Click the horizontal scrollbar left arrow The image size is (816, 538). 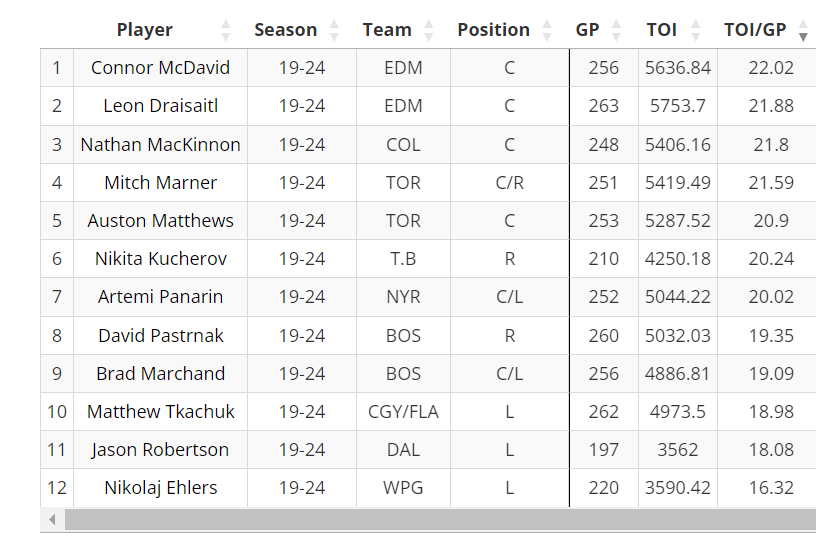tap(50, 520)
